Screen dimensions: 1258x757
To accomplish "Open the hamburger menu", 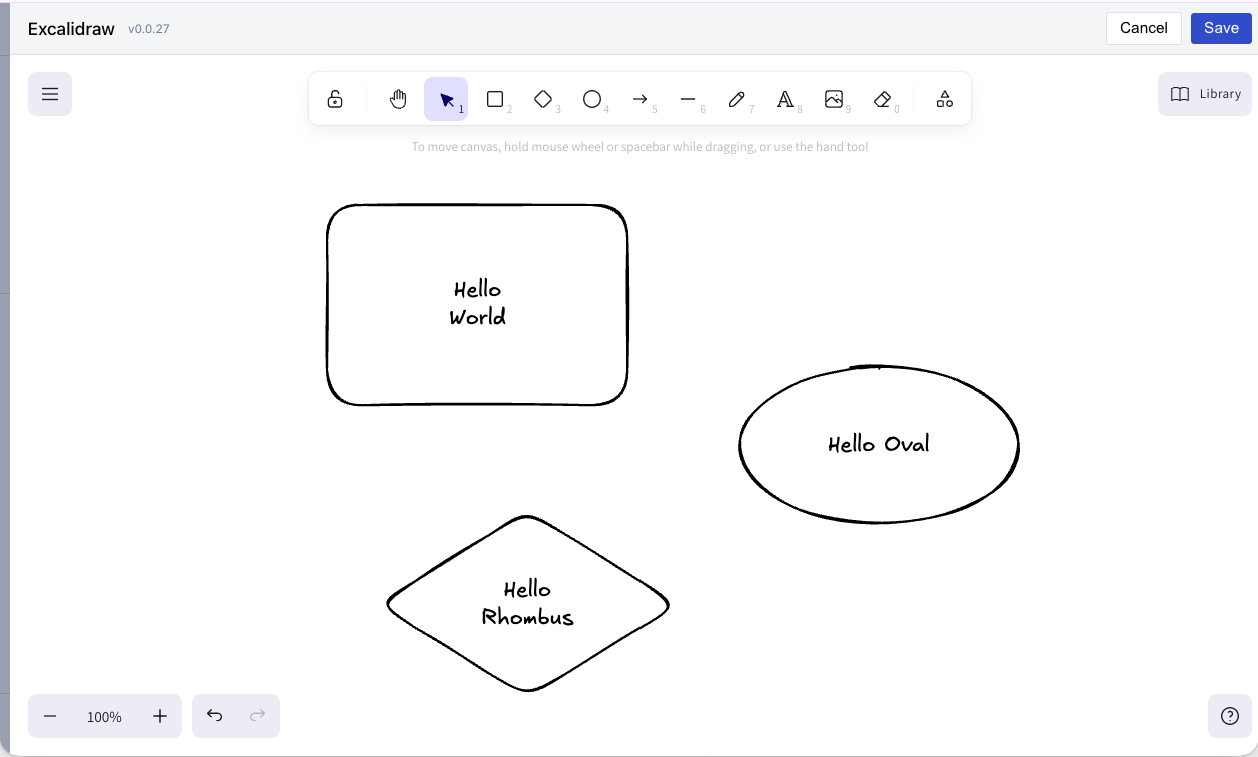I will coord(50,93).
